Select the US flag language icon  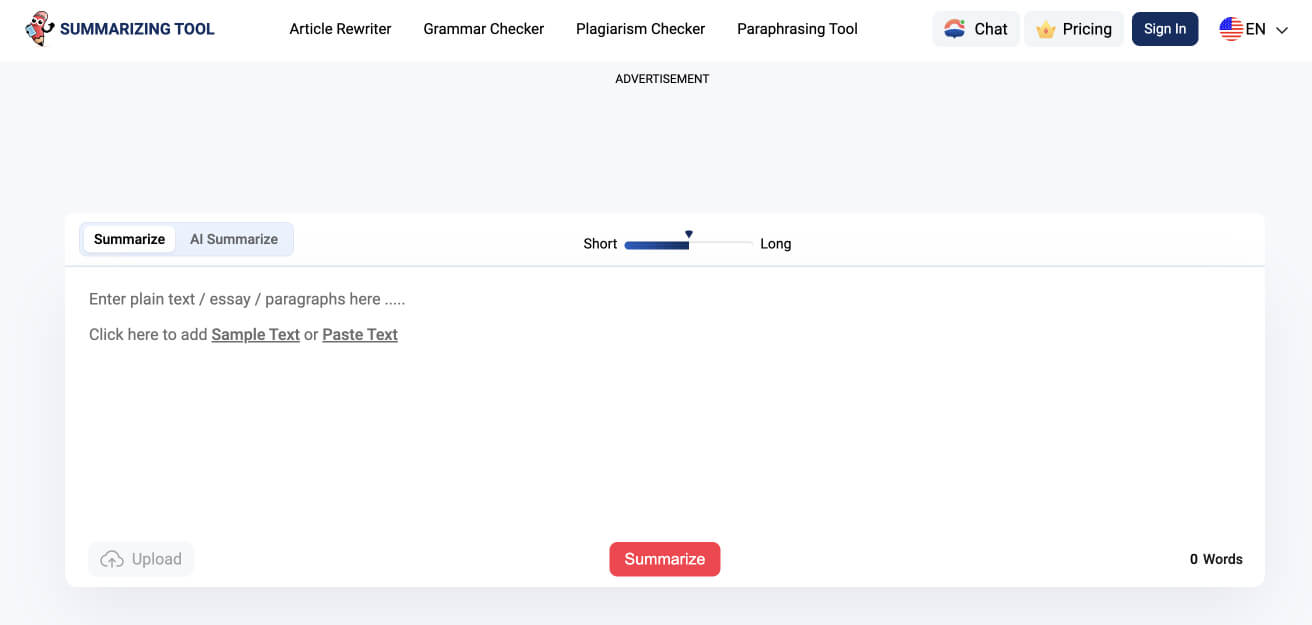[1231, 28]
